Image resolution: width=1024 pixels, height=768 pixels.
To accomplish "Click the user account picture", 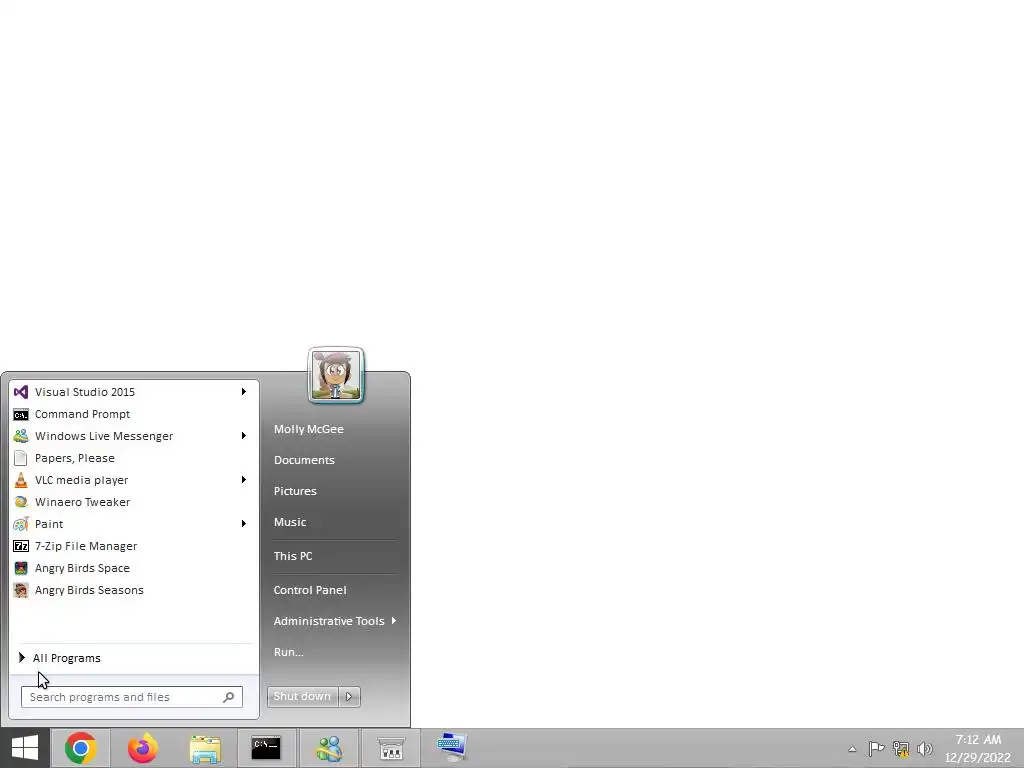I will click(x=336, y=376).
